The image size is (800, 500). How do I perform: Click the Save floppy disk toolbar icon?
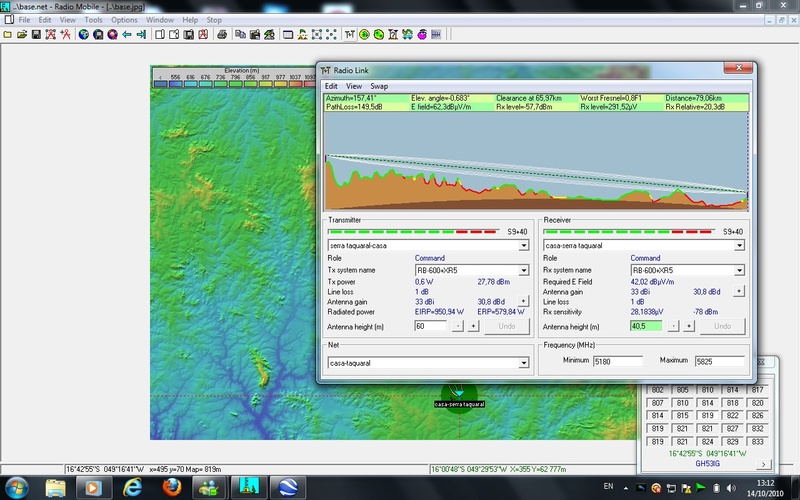pos(36,34)
